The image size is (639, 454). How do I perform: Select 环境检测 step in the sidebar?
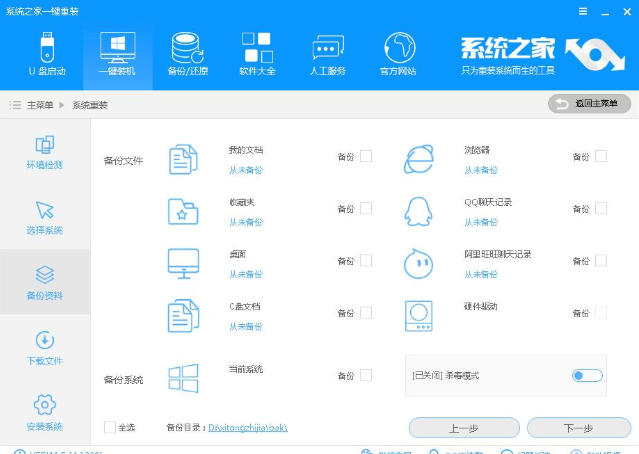coord(44,153)
